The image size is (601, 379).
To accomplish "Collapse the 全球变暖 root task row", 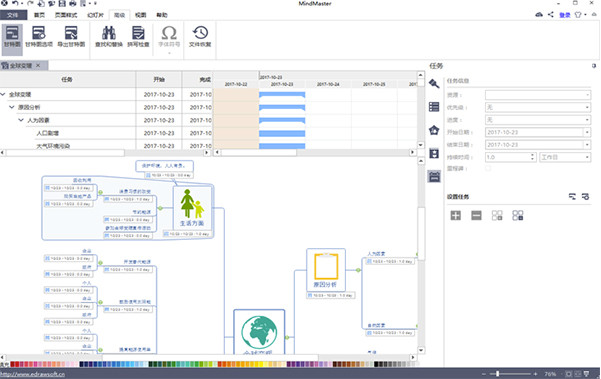I will (x=3, y=94).
